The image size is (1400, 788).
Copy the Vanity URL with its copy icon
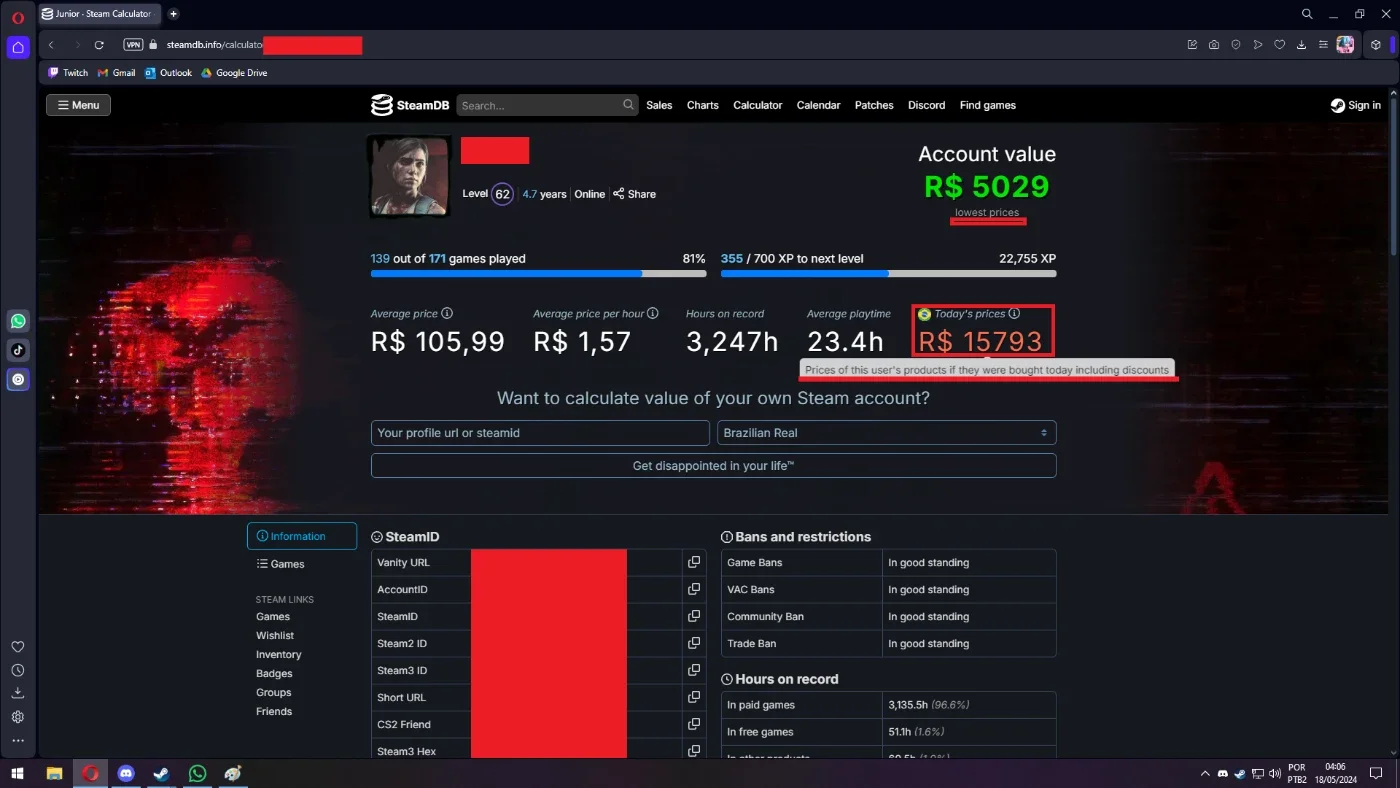point(693,563)
